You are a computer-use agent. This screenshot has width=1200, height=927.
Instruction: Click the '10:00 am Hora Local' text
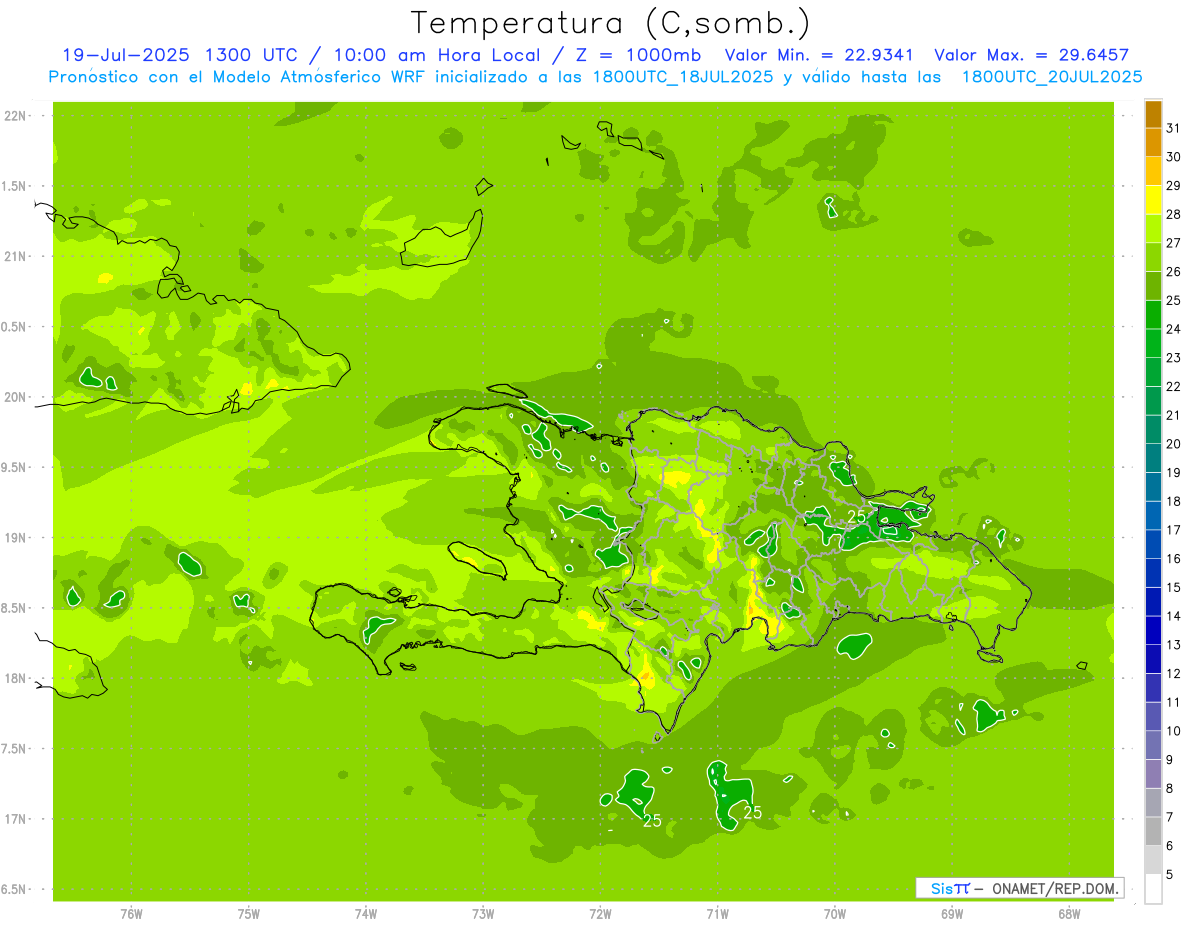437,55
